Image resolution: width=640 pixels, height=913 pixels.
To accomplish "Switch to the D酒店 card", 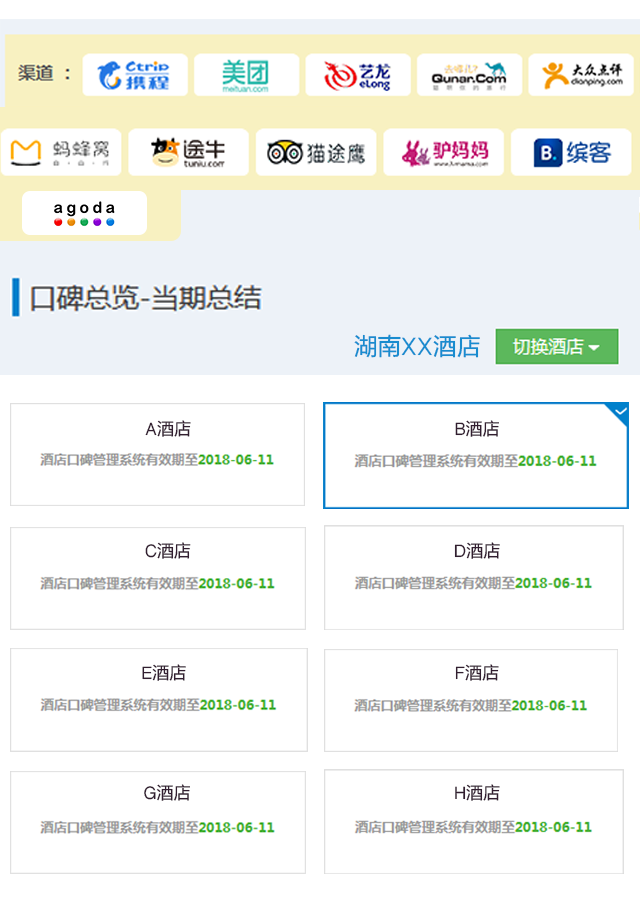I will click(474, 578).
